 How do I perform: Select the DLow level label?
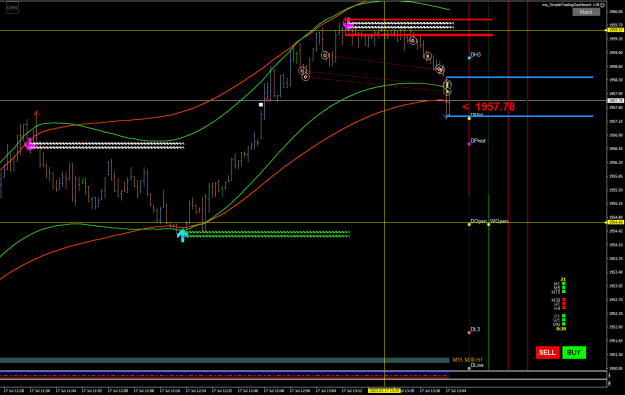pyautogui.click(x=477, y=365)
